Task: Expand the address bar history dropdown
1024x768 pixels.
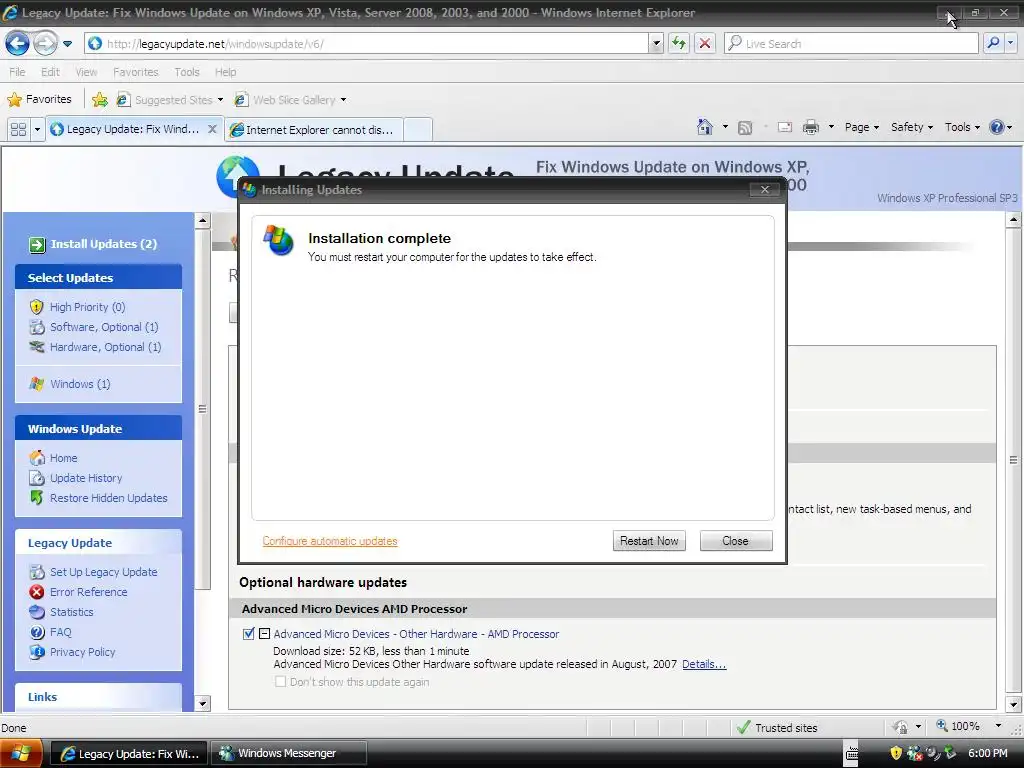Action: pyautogui.click(x=656, y=44)
